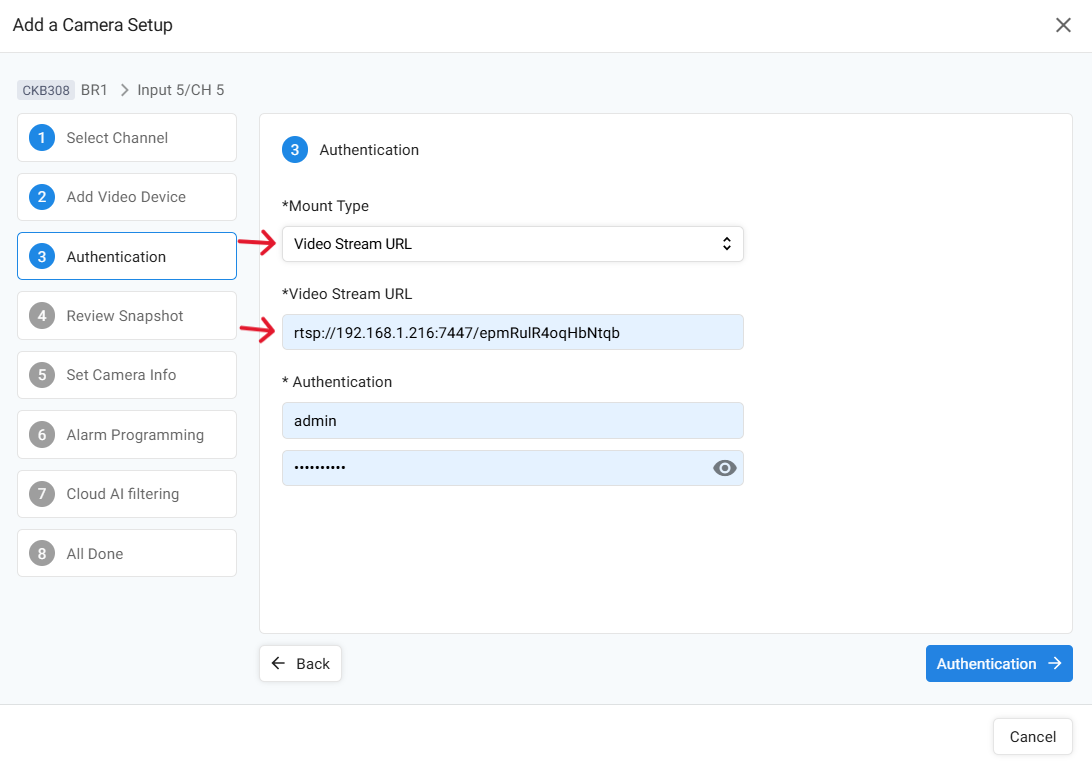
Task: Click the Video Stream URL input field
Action: click(x=512, y=332)
